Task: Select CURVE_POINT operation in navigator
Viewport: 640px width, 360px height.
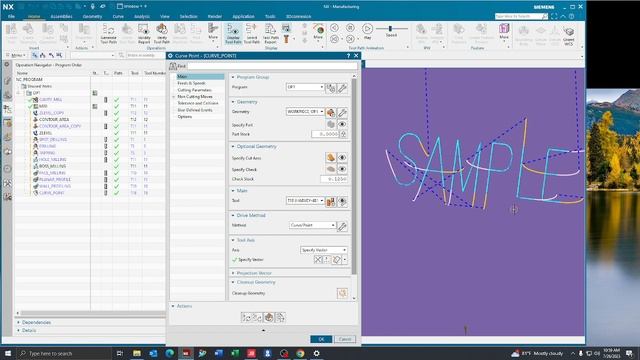Action: click(51, 193)
